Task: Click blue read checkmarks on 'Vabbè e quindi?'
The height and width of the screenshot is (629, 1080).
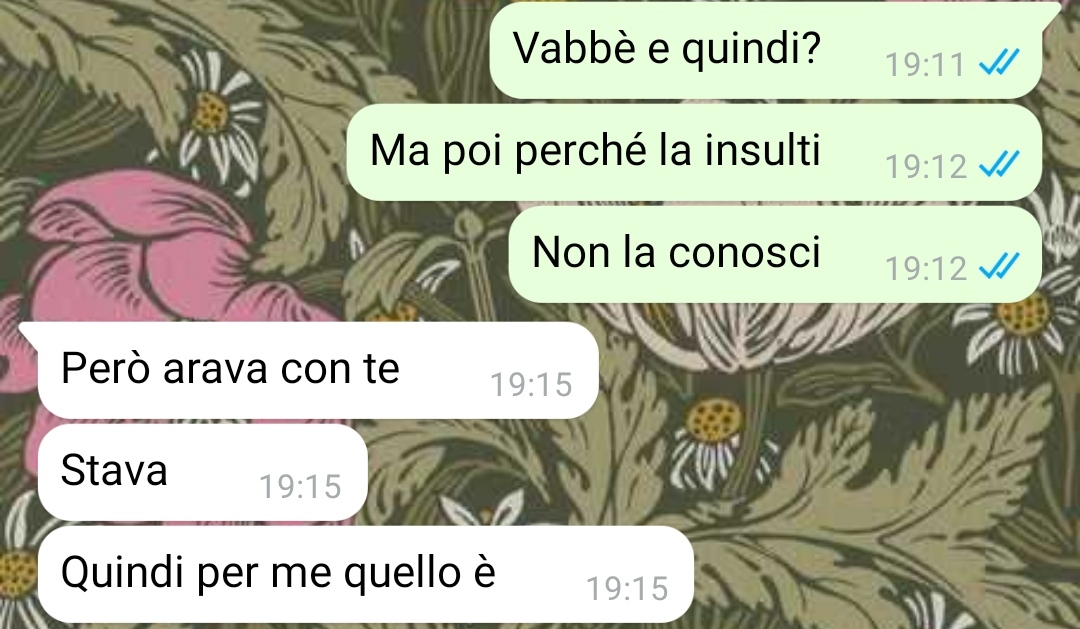Action: pos(999,63)
